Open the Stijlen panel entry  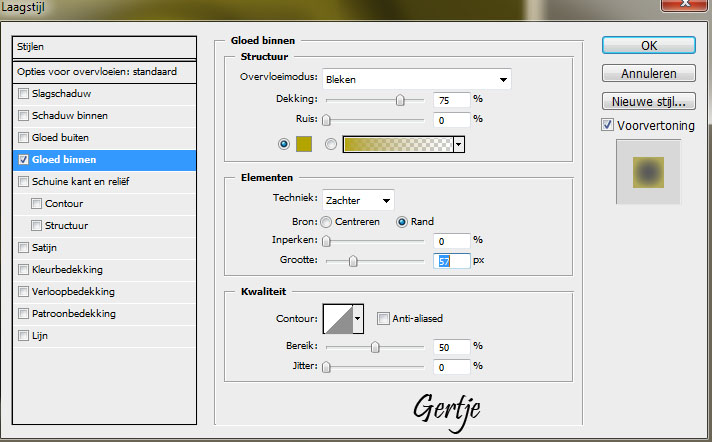(x=104, y=47)
